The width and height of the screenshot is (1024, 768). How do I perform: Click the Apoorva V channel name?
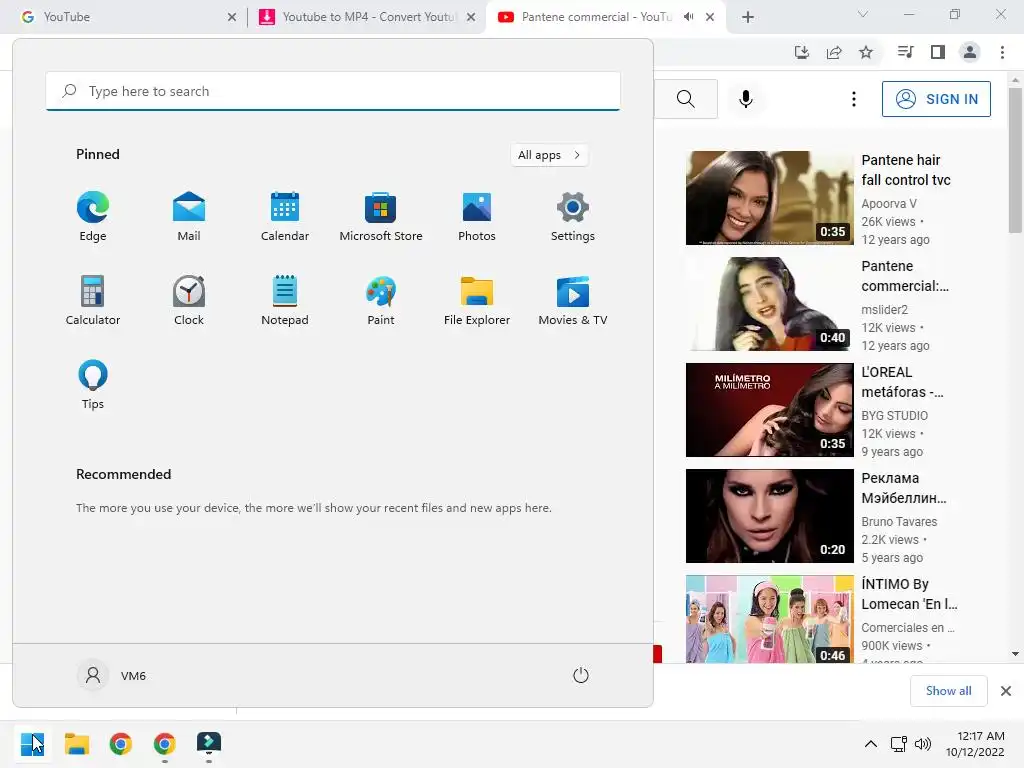(889, 204)
